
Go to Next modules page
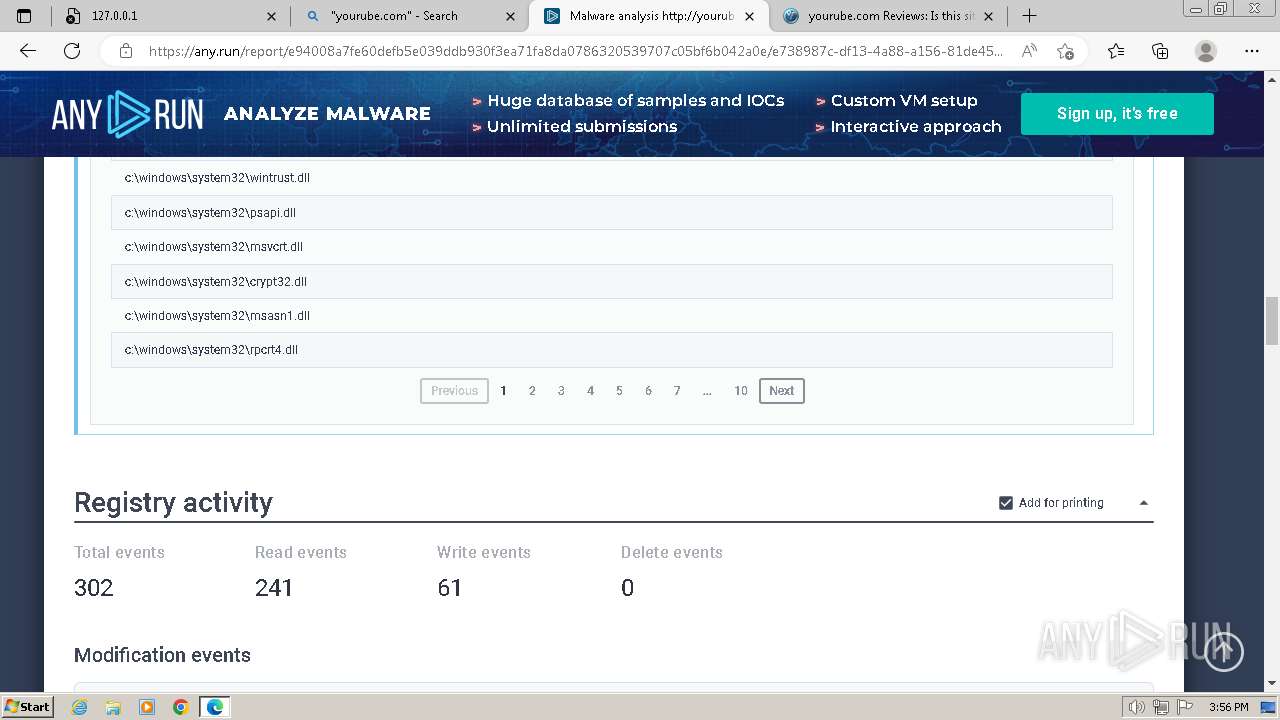pos(781,391)
